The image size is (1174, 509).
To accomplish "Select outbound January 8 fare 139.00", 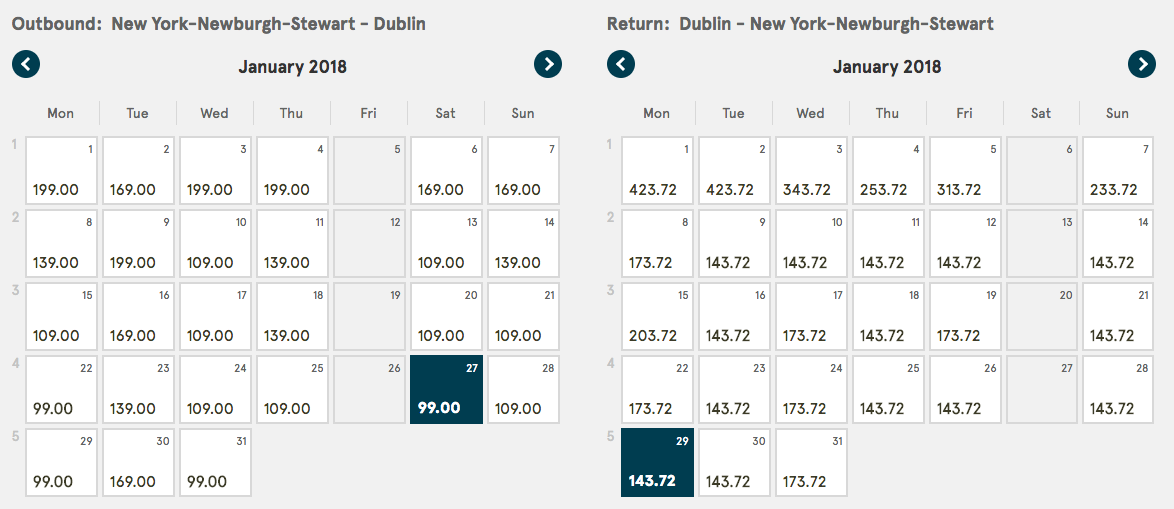I will click(61, 245).
